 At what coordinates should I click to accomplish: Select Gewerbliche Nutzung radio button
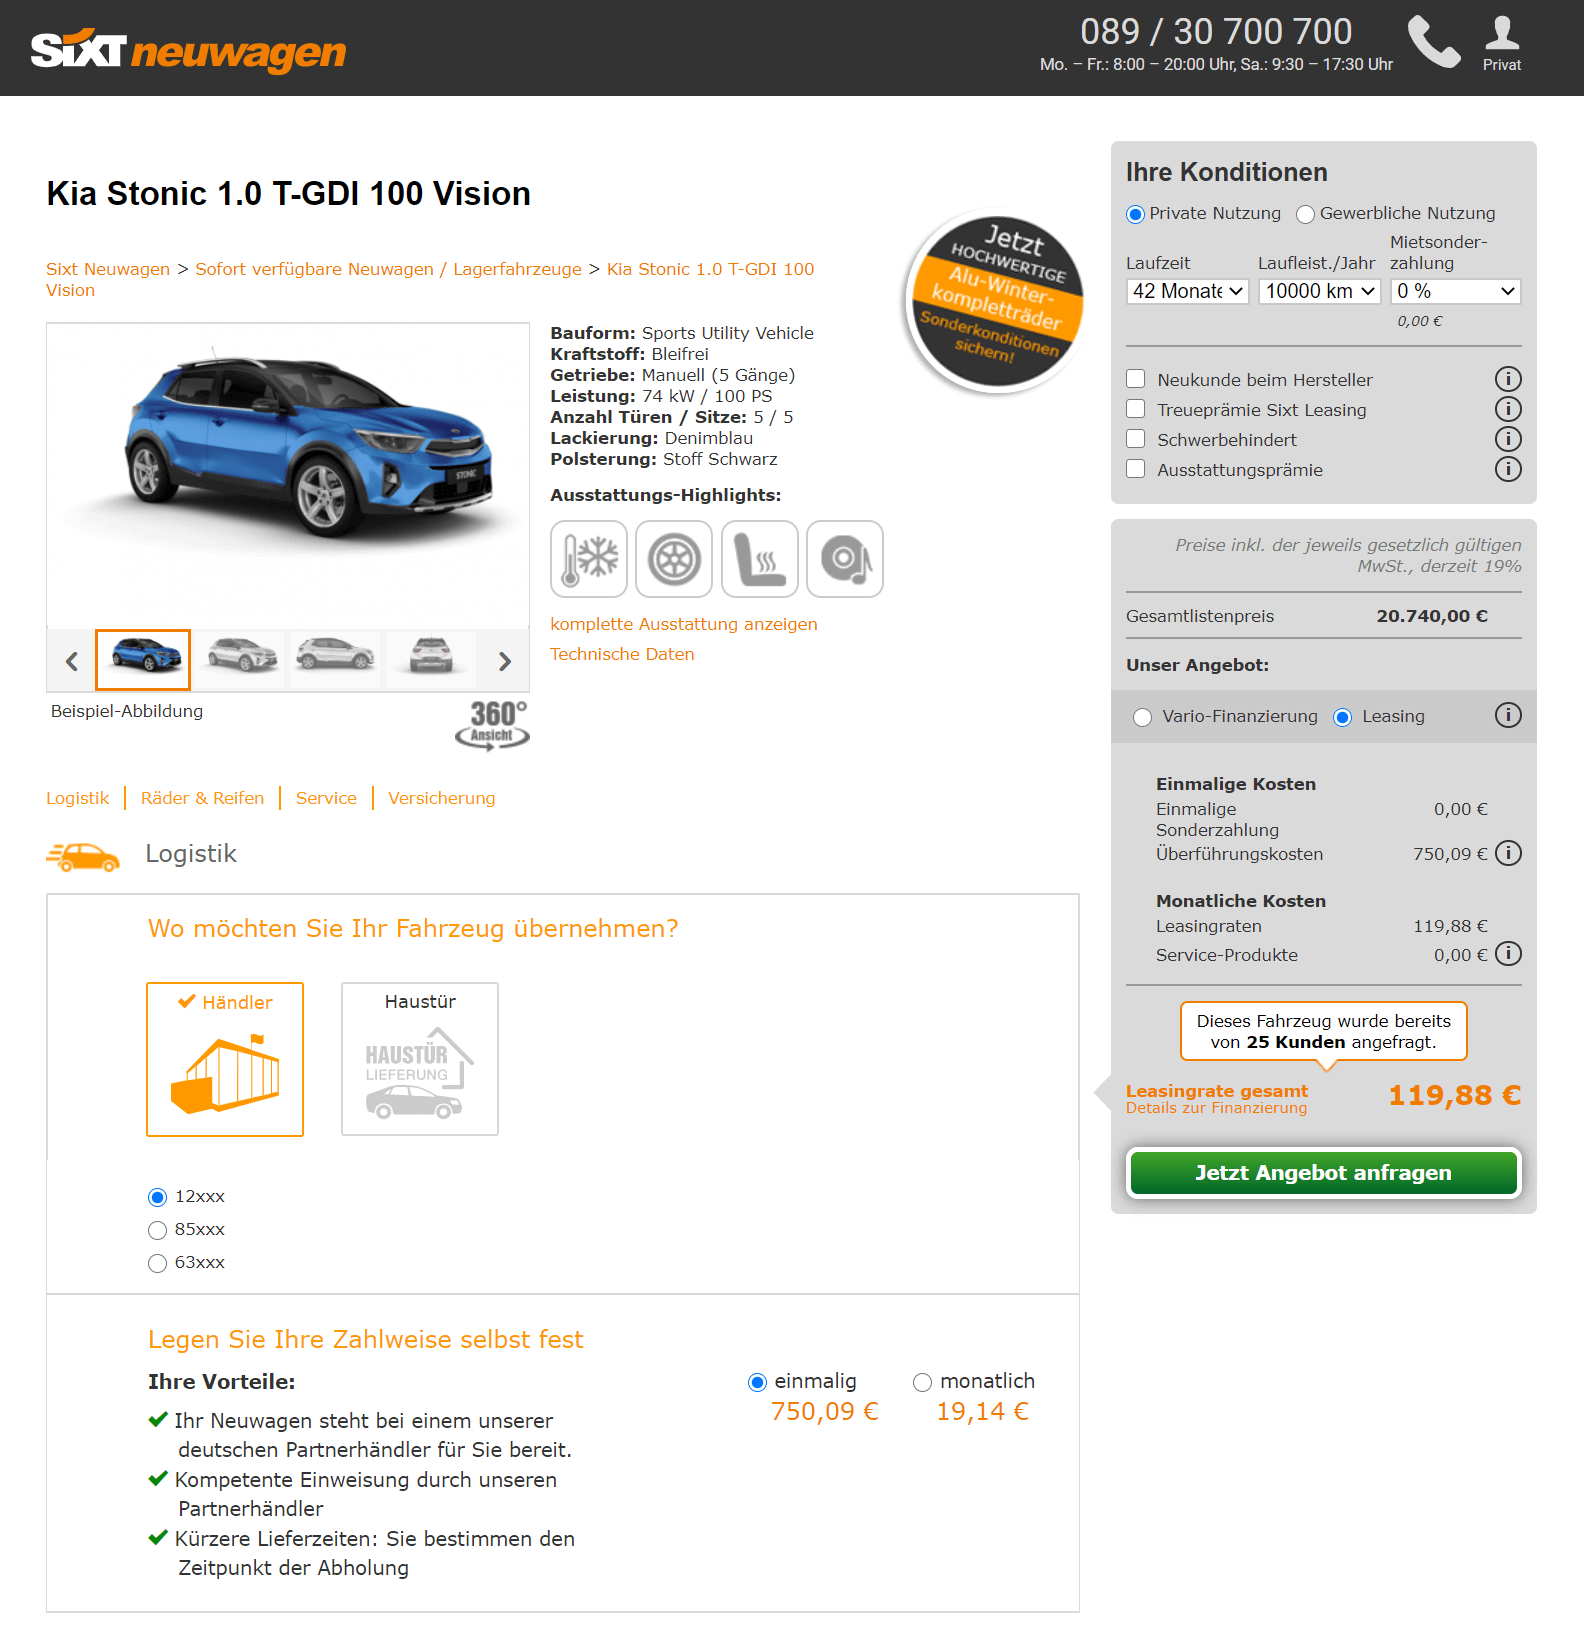coord(1305,214)
